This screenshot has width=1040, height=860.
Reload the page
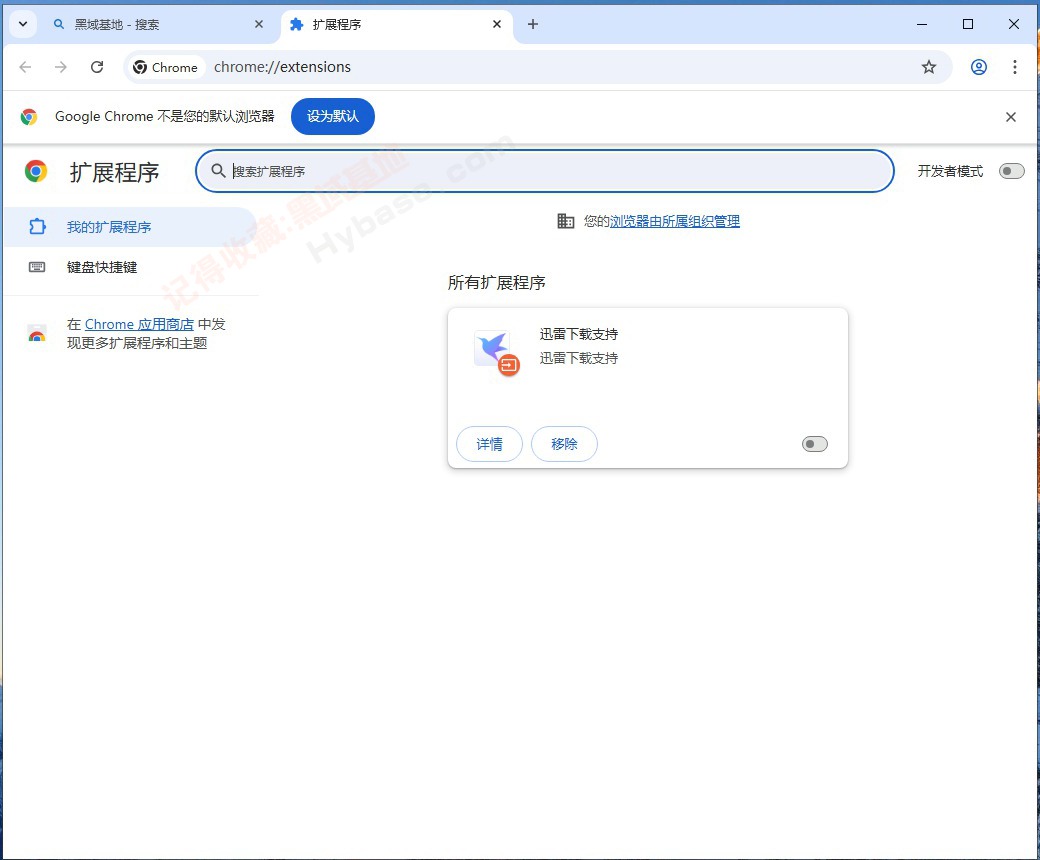point(97,67)
